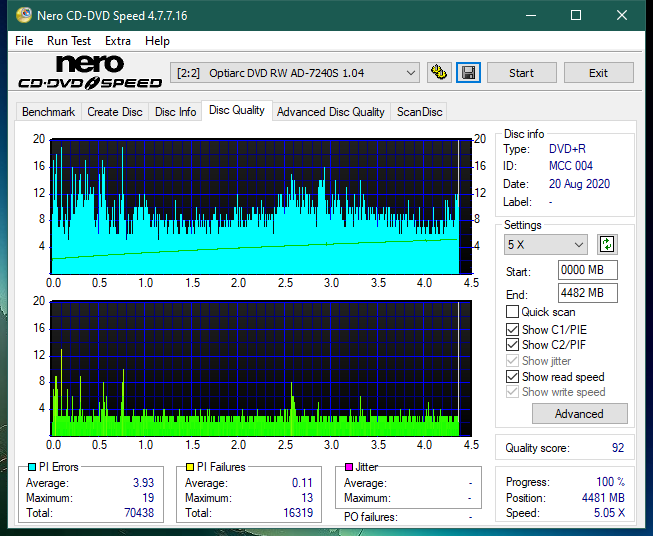Maximize the Nero CD-DVD Speed window

pos(576,15)
